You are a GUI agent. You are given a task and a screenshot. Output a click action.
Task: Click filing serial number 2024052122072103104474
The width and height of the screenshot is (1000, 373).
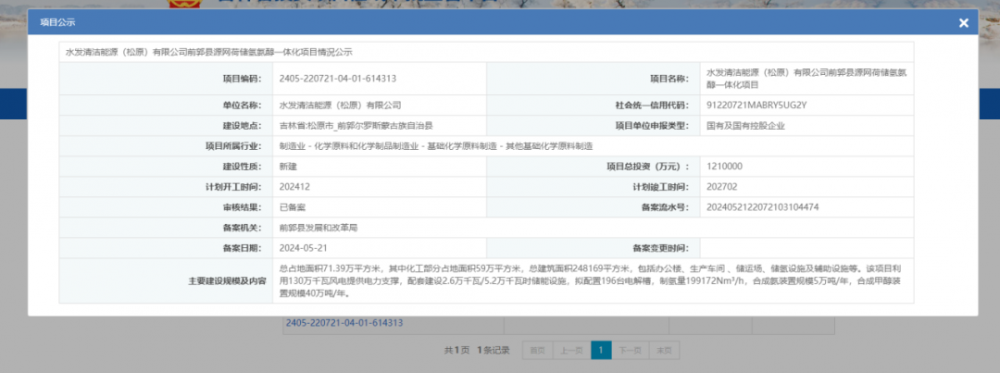click(x=763, y=207)
